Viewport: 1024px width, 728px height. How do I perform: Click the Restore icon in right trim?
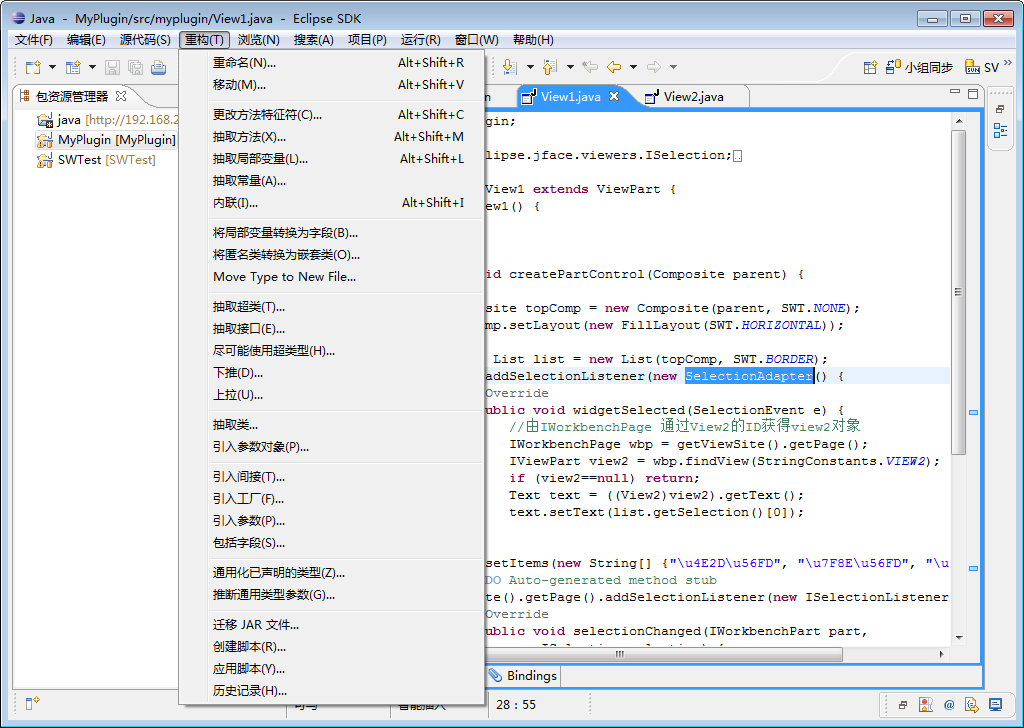[1000, 109]
